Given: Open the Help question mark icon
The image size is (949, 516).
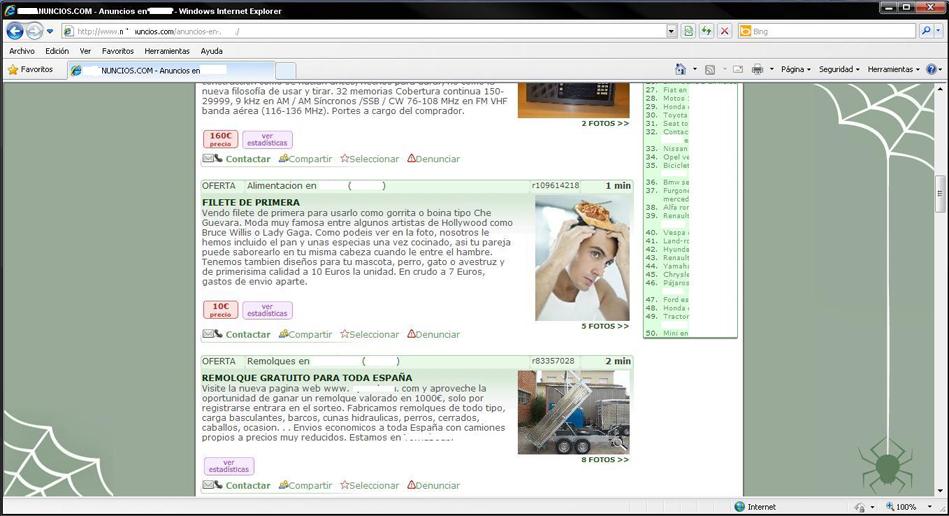Looking at the screenshot, I should tap(931, 69).
